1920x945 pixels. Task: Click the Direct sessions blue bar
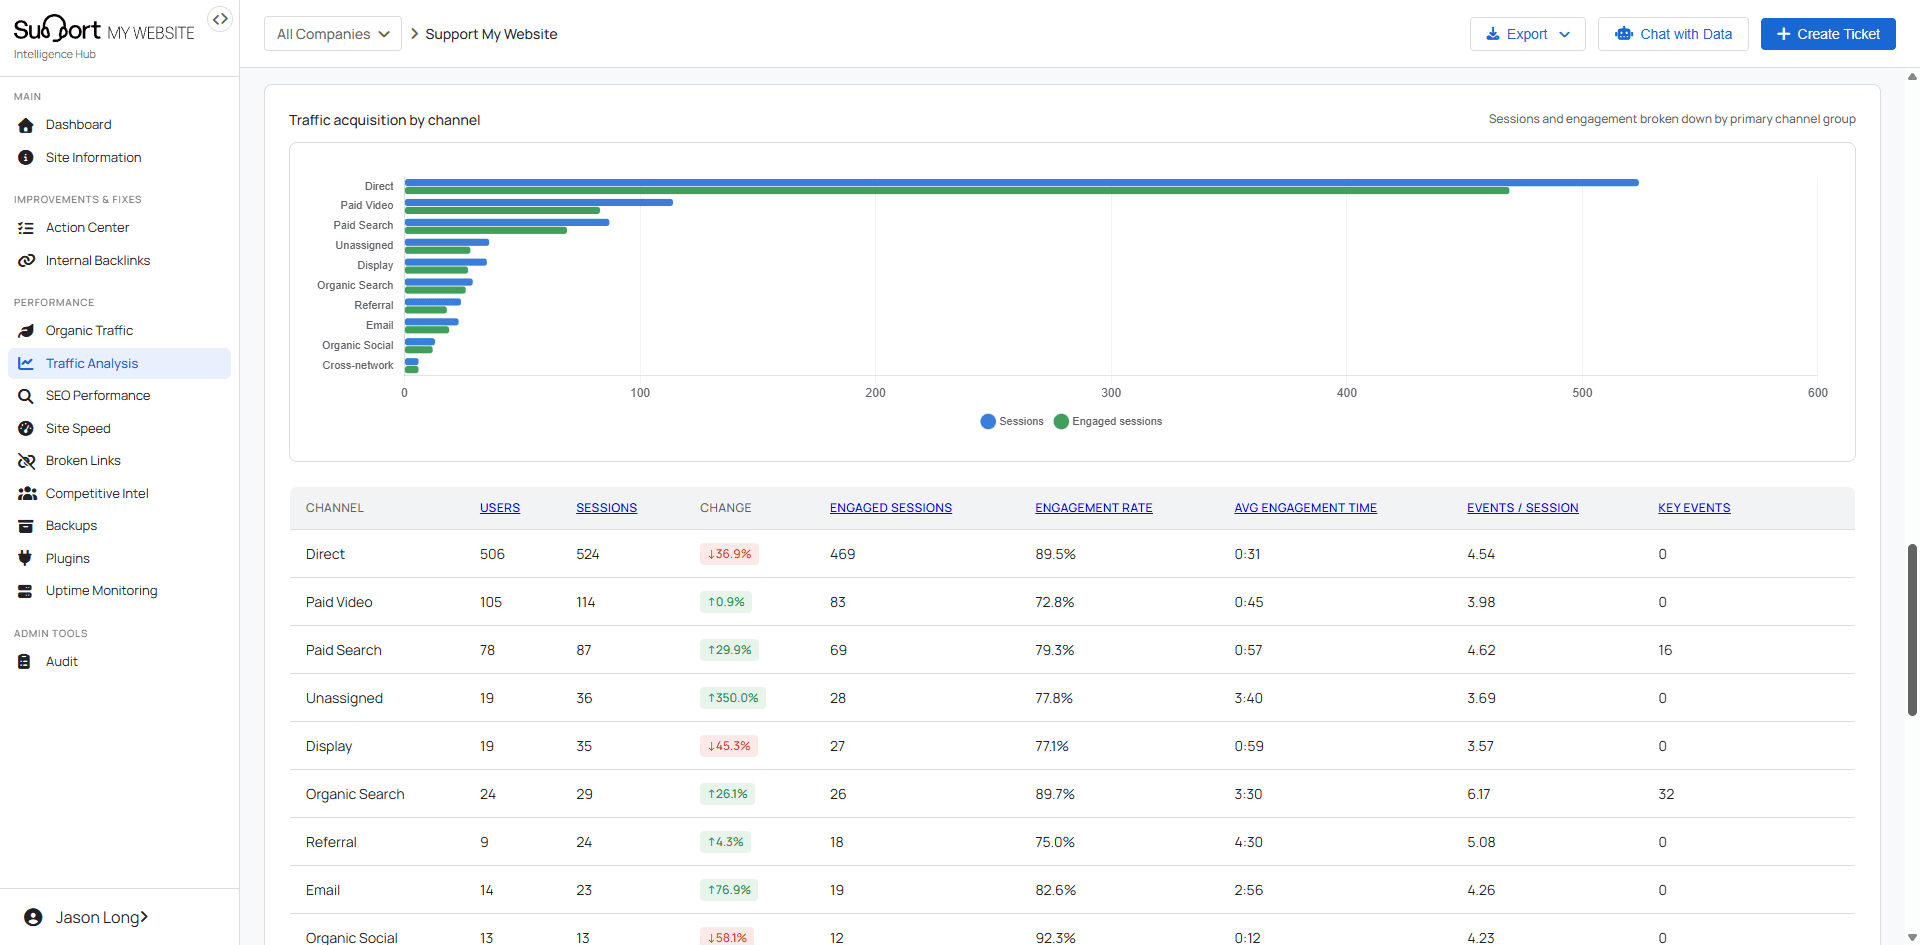coord(1021,182)
